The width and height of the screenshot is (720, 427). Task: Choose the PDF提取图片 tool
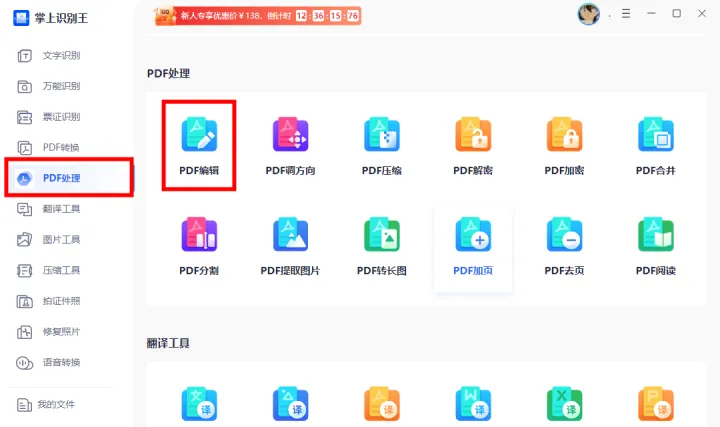(290, 246)
